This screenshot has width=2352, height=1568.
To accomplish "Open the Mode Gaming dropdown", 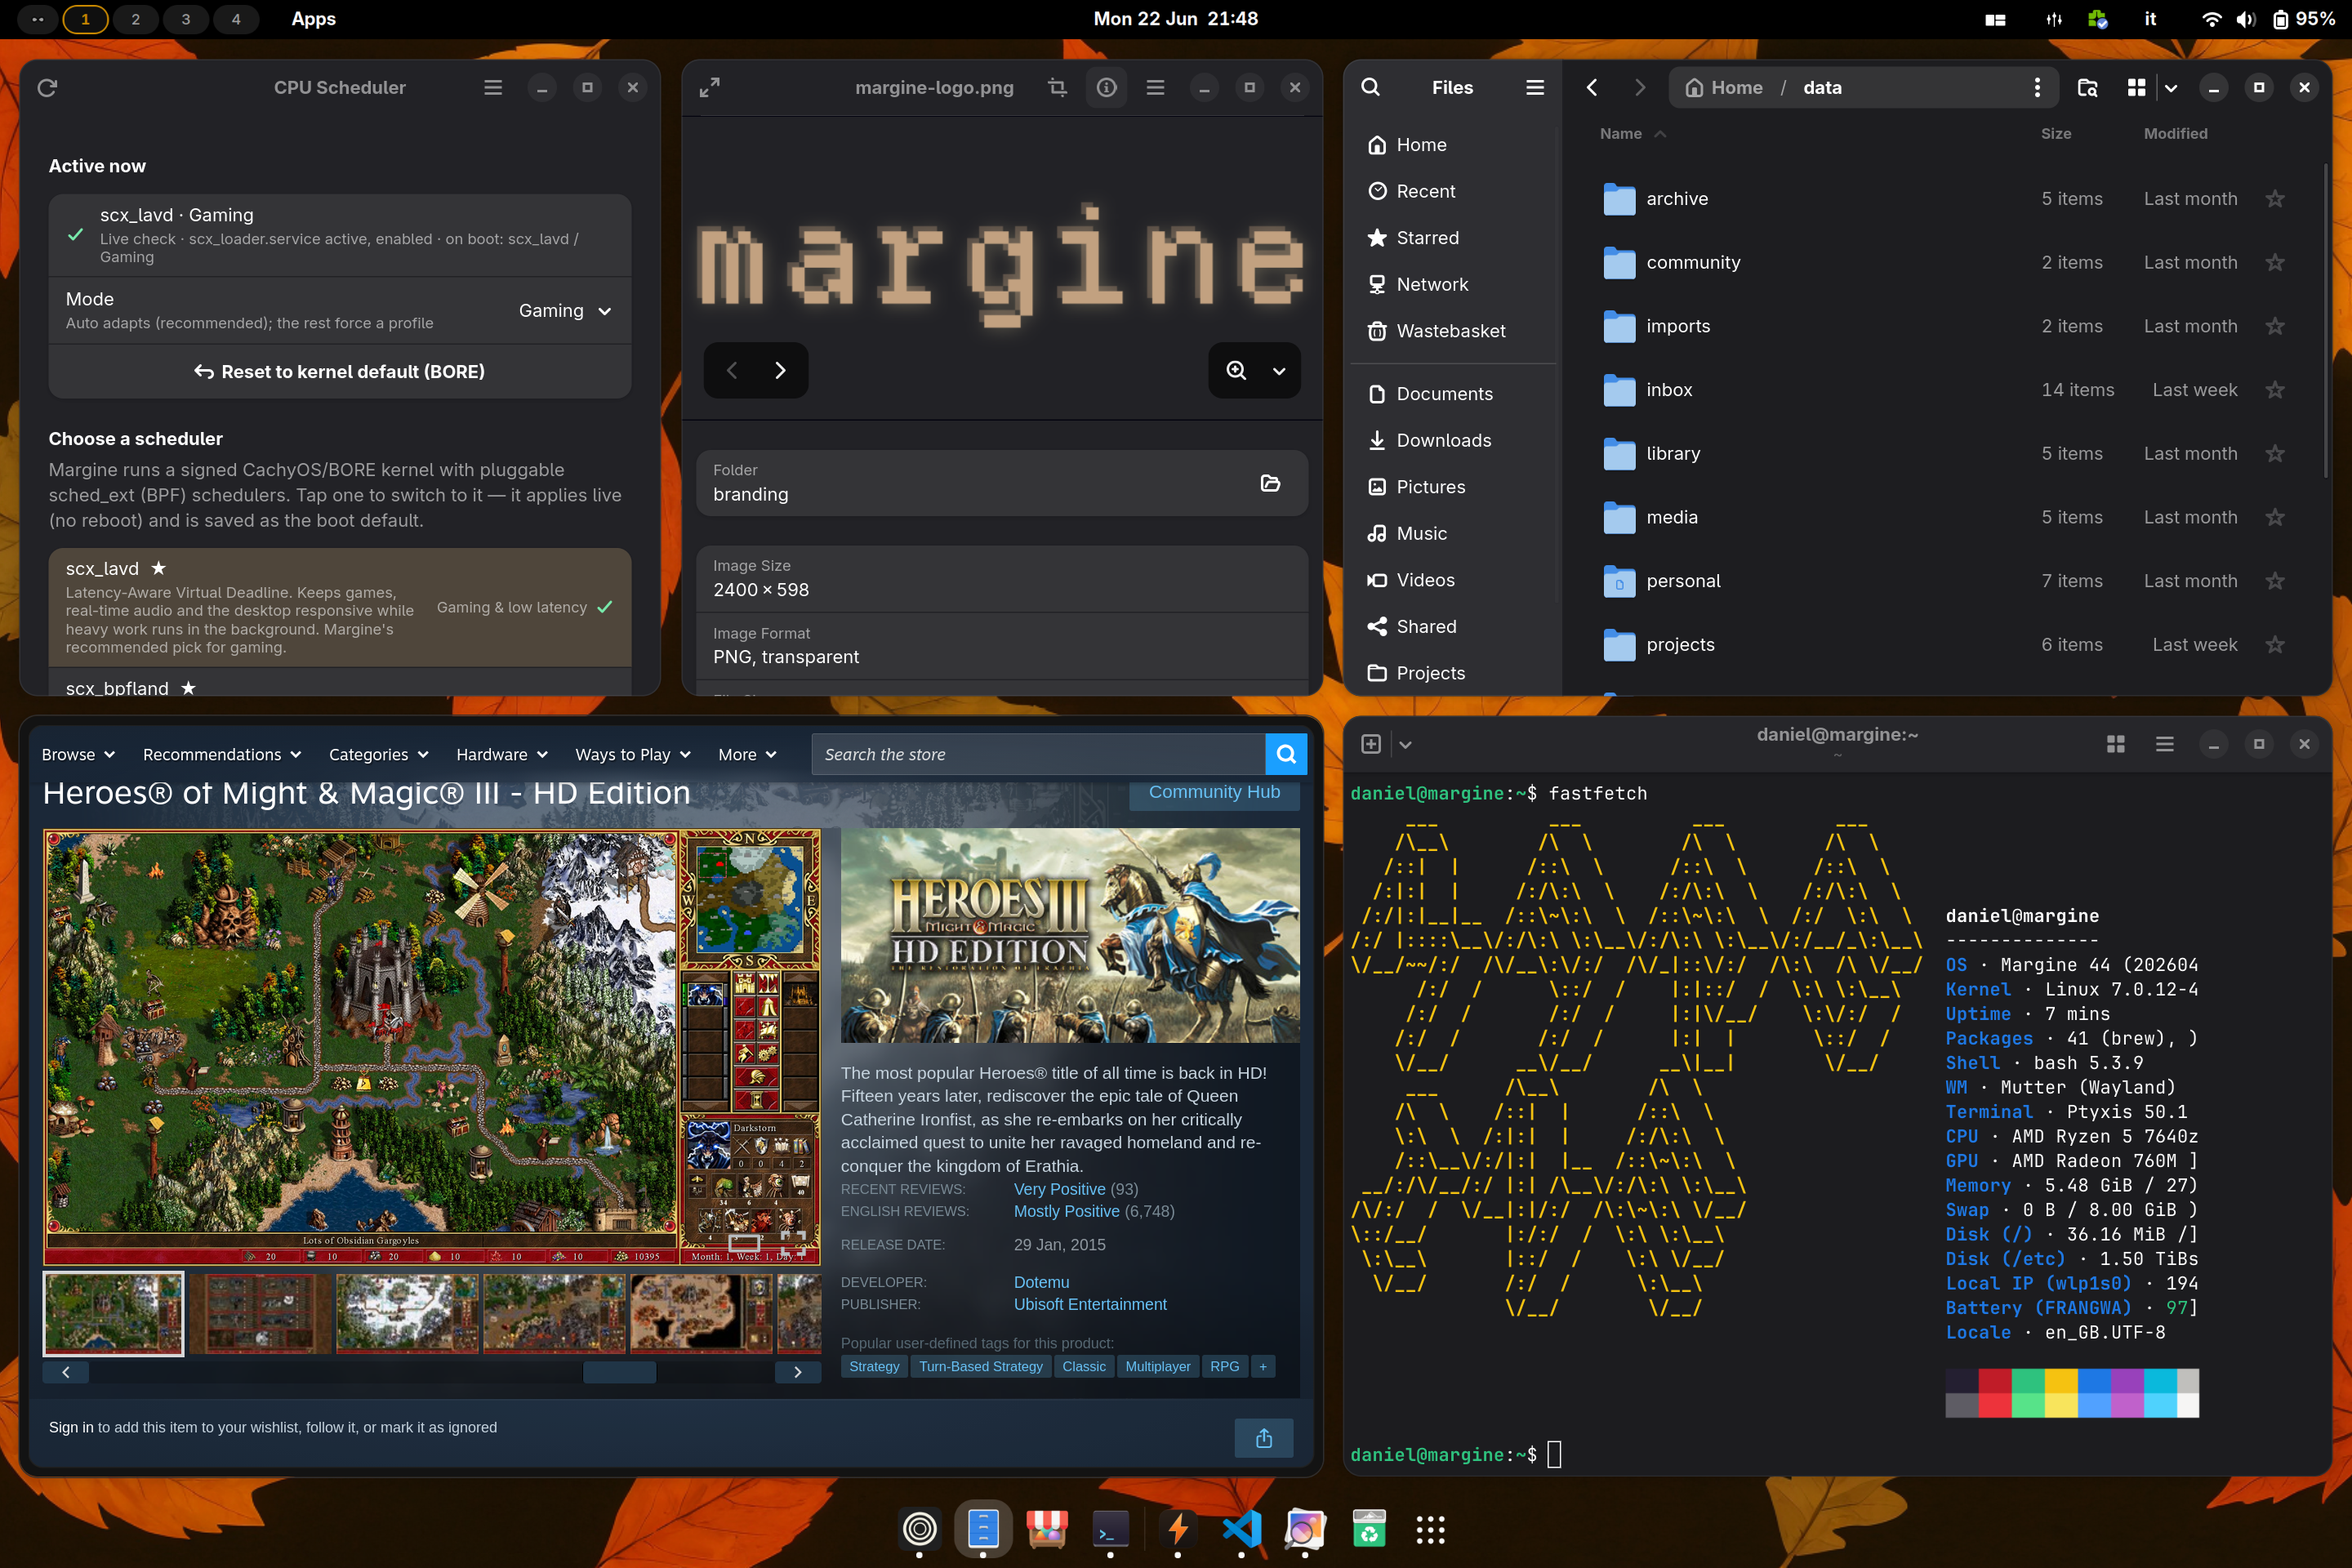I will 564,311.
